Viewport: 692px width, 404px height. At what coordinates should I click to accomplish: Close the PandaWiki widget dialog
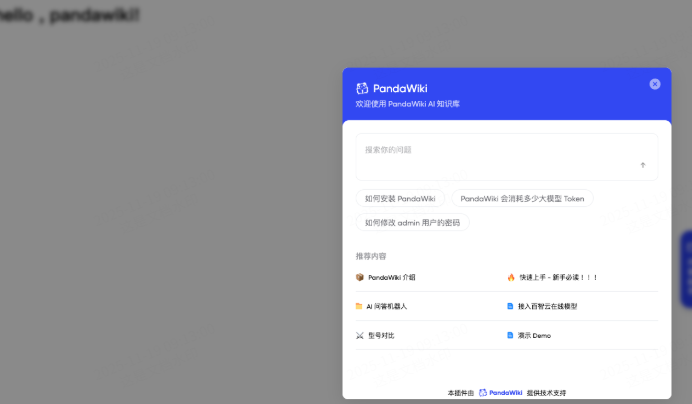654,84
